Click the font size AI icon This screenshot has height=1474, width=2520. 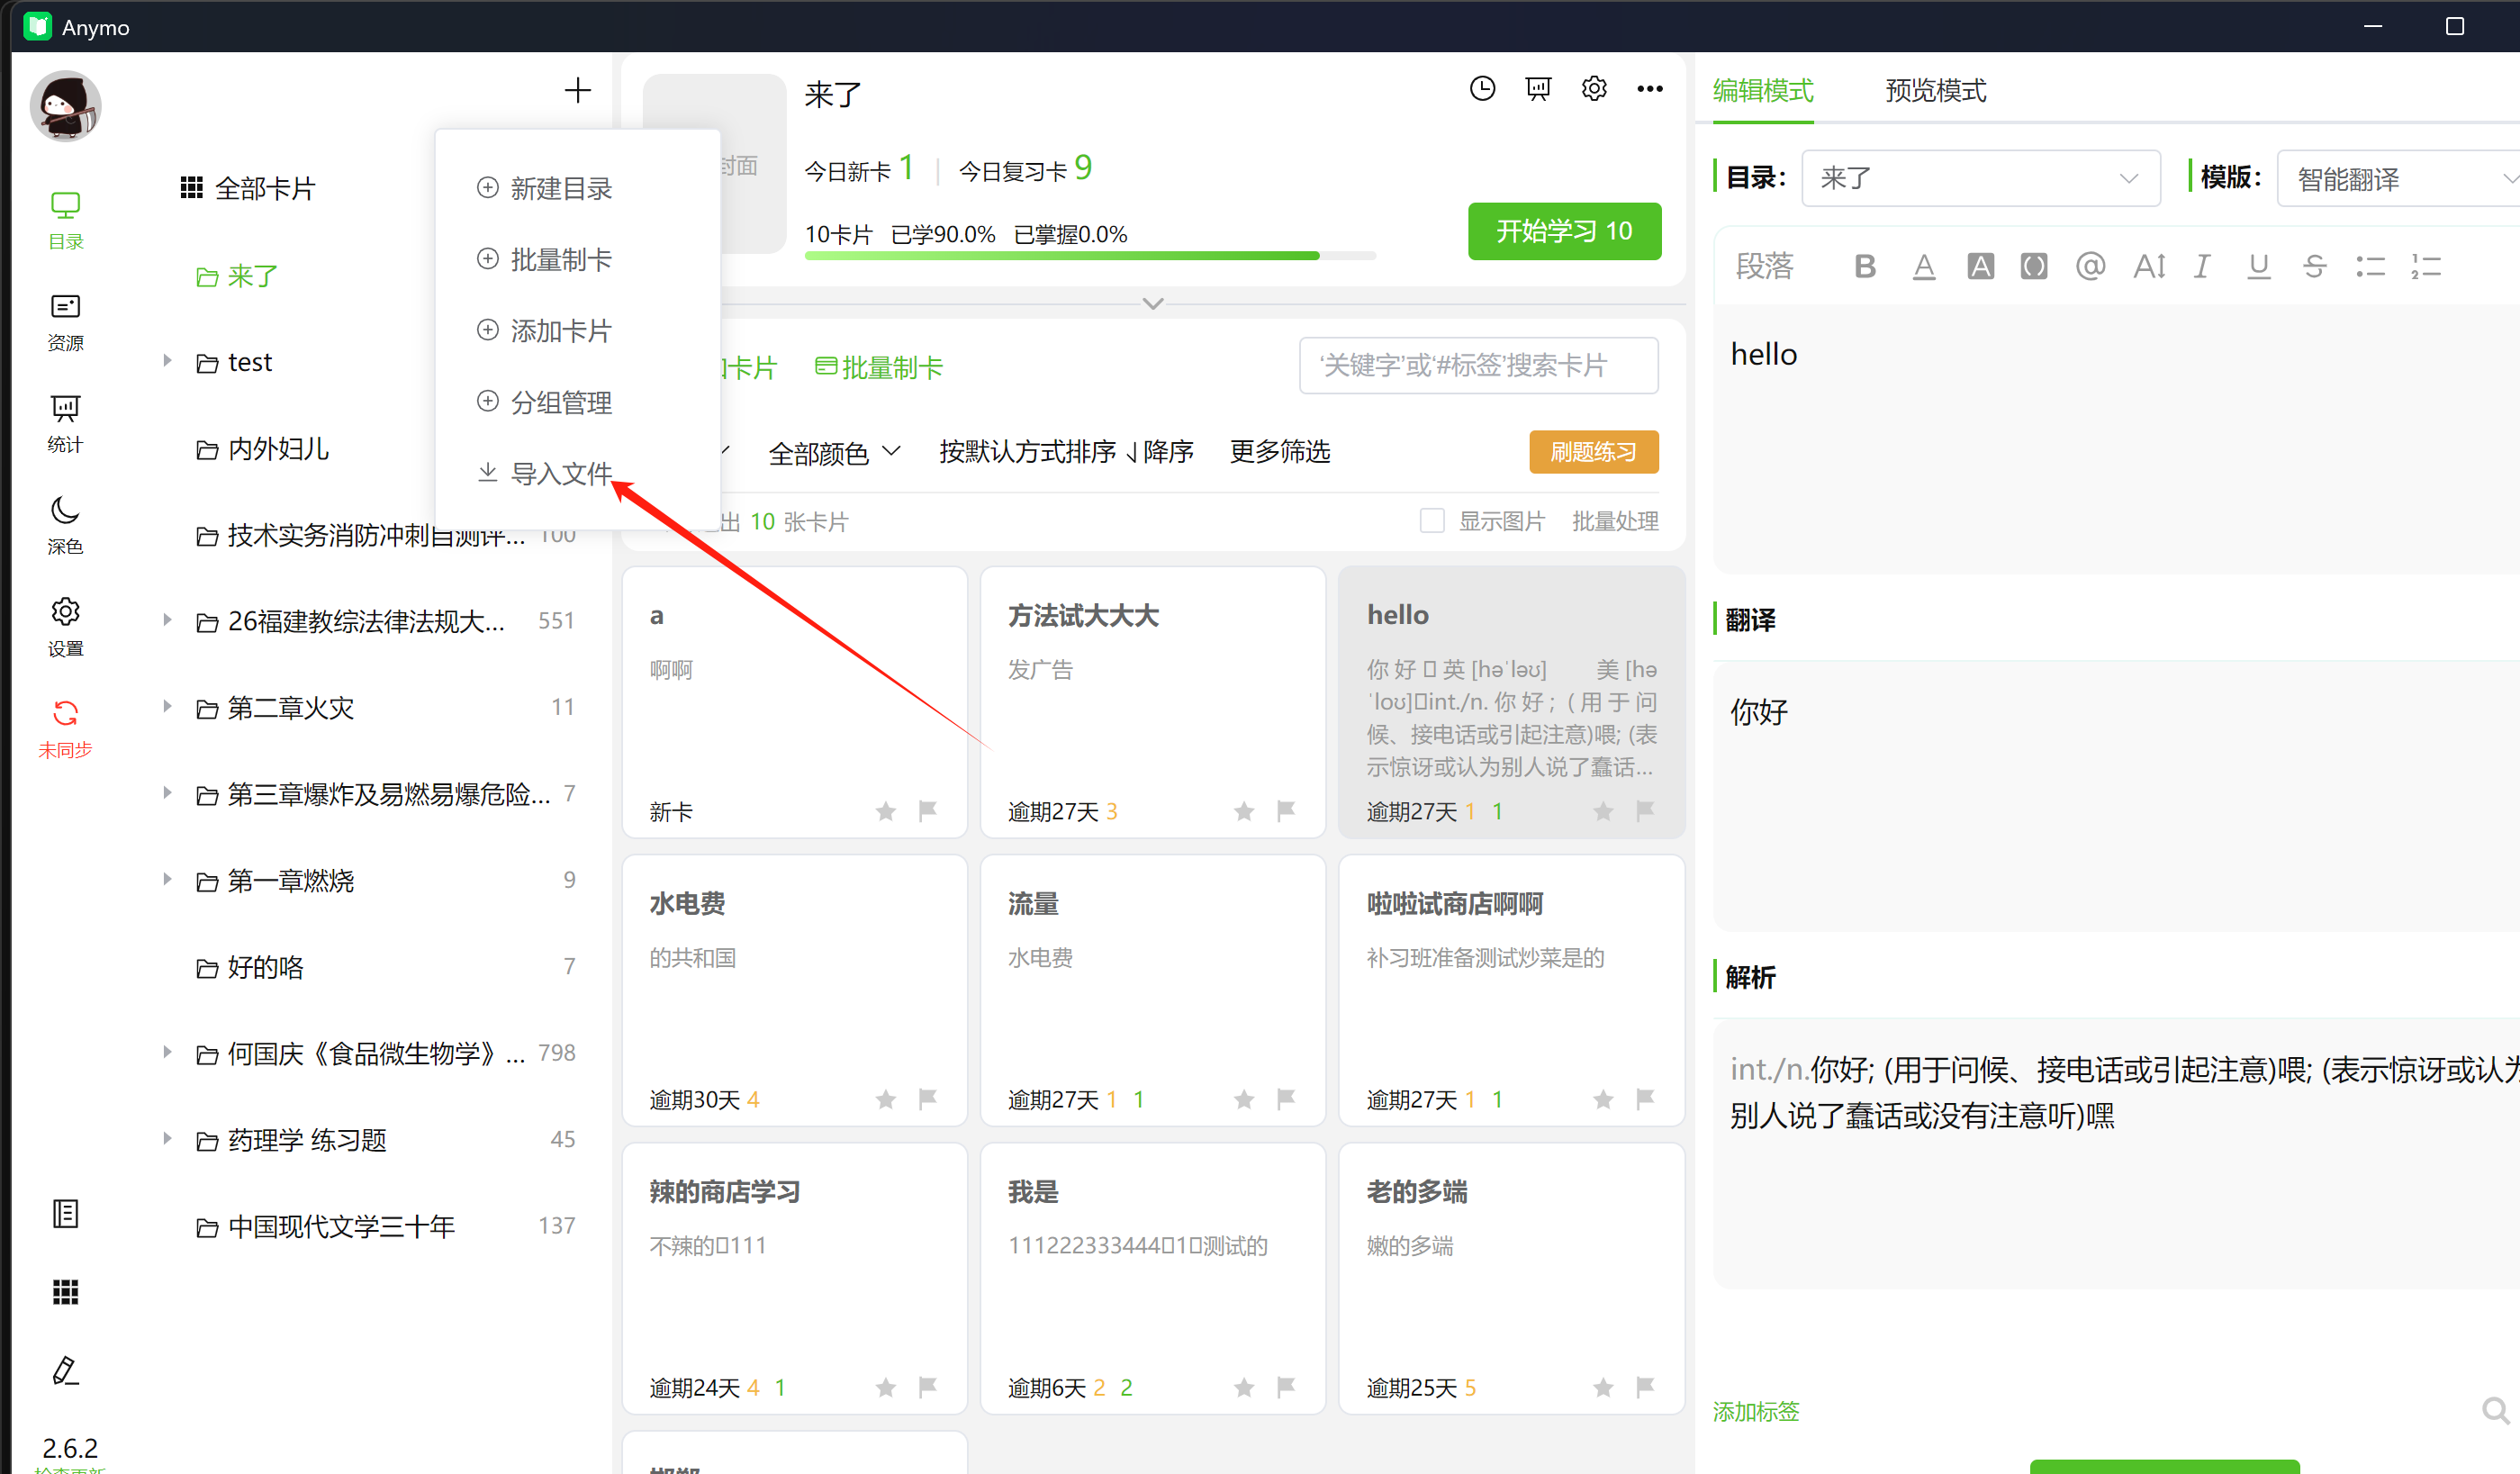pyautogui.click(x=2149, y=266)
